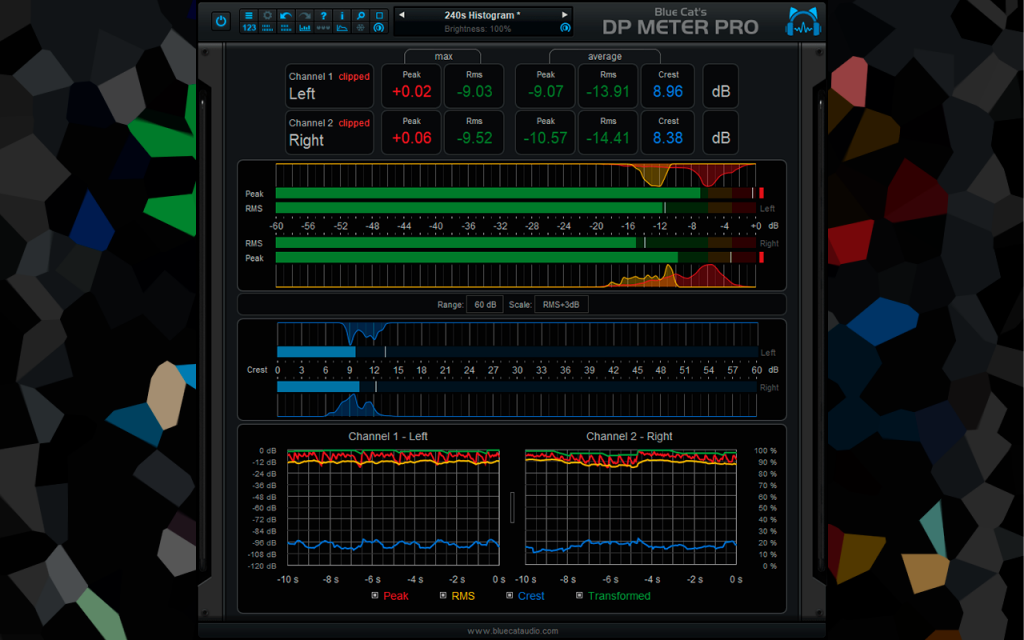The image size is (1024, 640).
Task: Open the Range 60 dB dropdown
Action: [x=485, y=304]
